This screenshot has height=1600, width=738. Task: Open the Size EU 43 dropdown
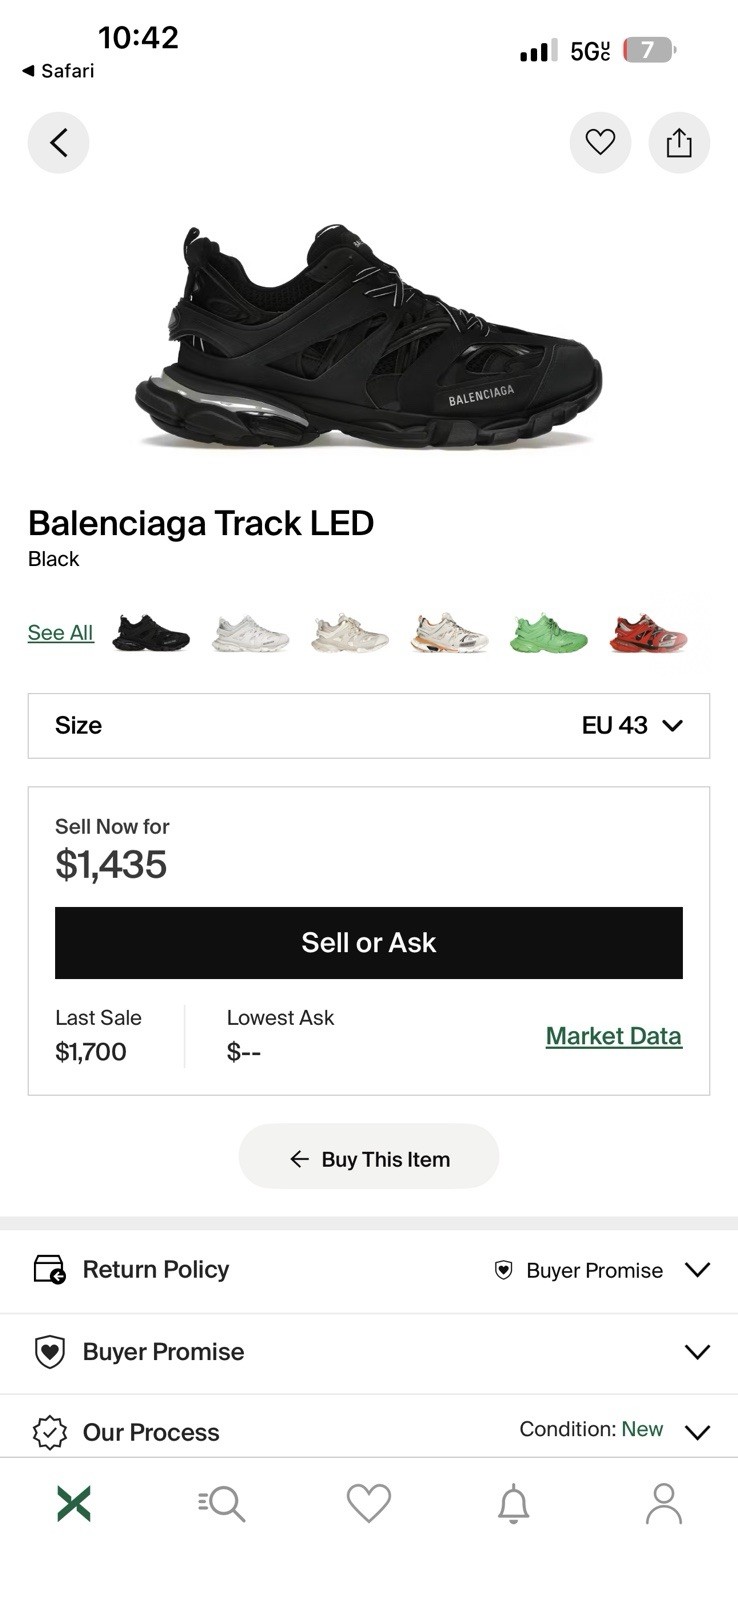tap(369, 725)
